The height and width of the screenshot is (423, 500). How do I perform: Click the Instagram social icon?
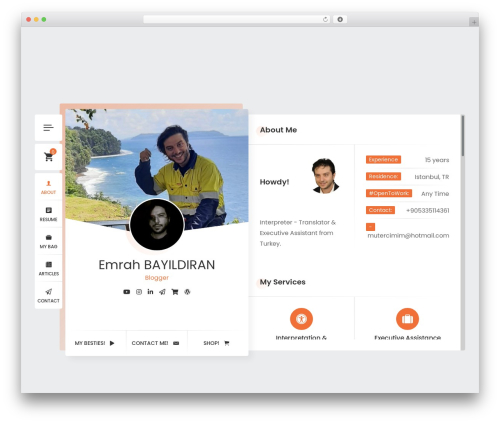tap(139, 292)
